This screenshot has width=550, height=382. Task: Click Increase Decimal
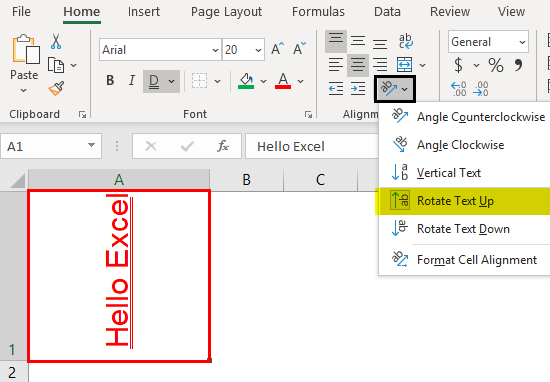point(458,89)
